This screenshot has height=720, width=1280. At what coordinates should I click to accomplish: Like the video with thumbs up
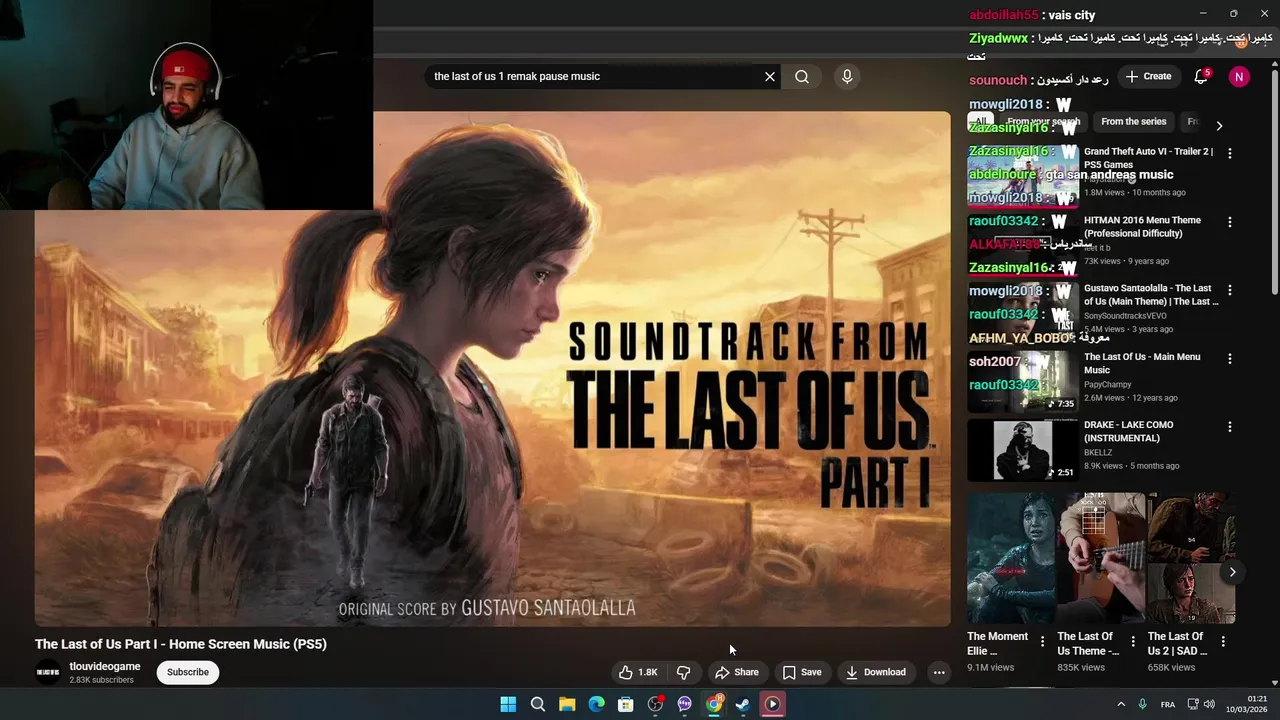point(638,672)
